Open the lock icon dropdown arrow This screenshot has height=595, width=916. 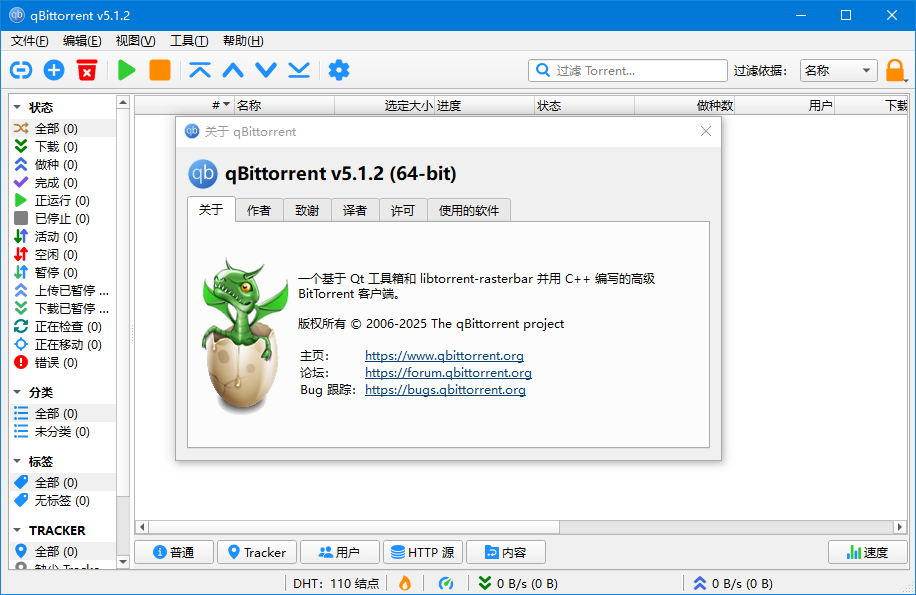point(905,81)
